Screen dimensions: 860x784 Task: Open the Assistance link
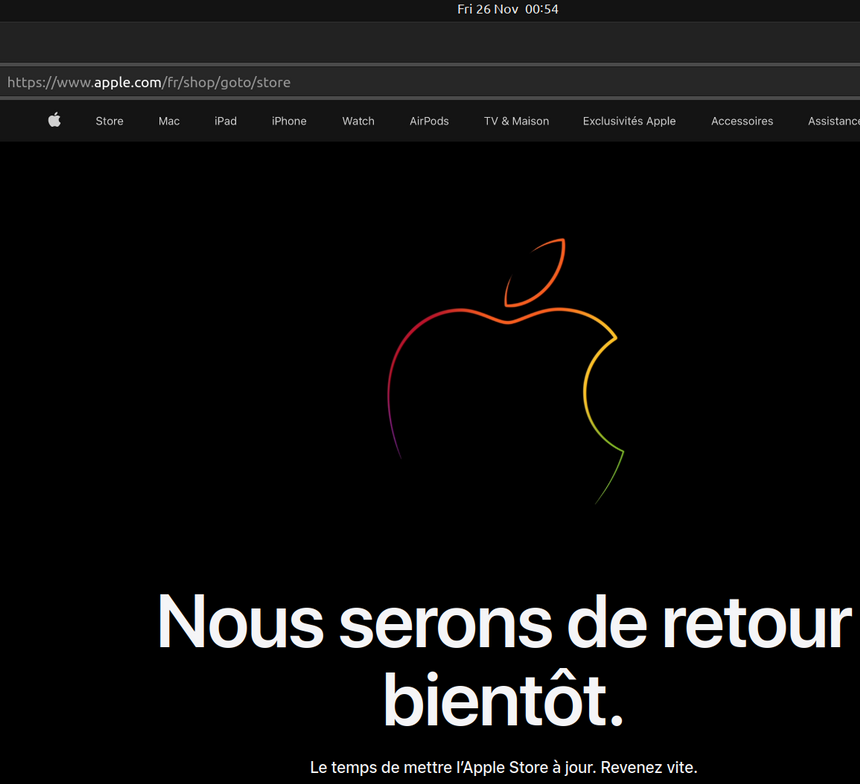(832, 121)
